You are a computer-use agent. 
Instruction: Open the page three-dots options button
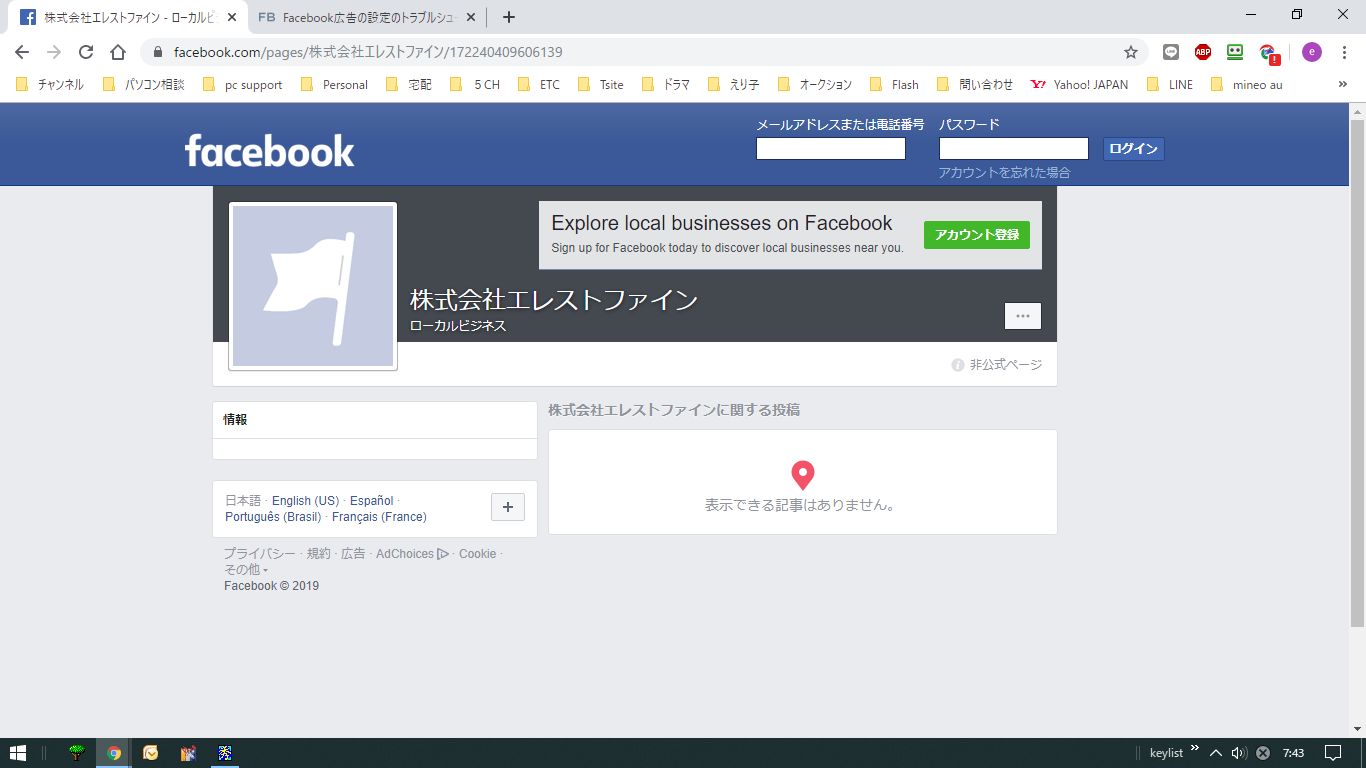pos(1022,316)
